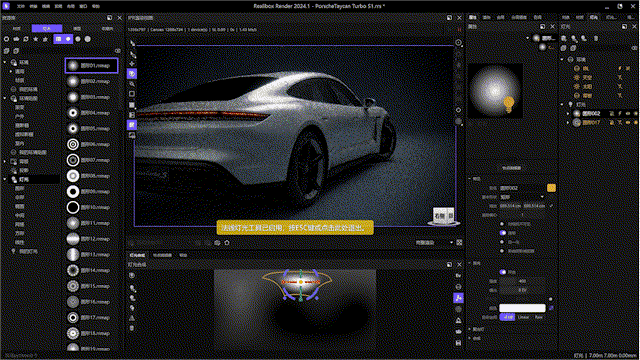The height and width of the screenshot is (360, 640).
Task: Open the 窗口 menu
Action: click(83, 6)
